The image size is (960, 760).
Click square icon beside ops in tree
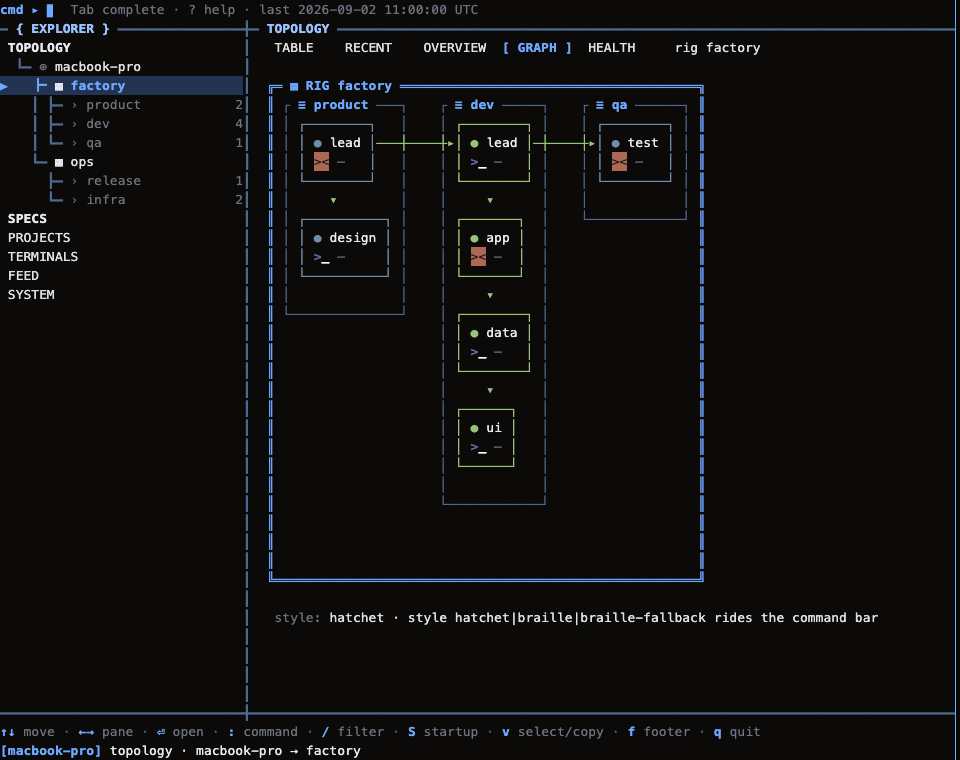[59, 162]
